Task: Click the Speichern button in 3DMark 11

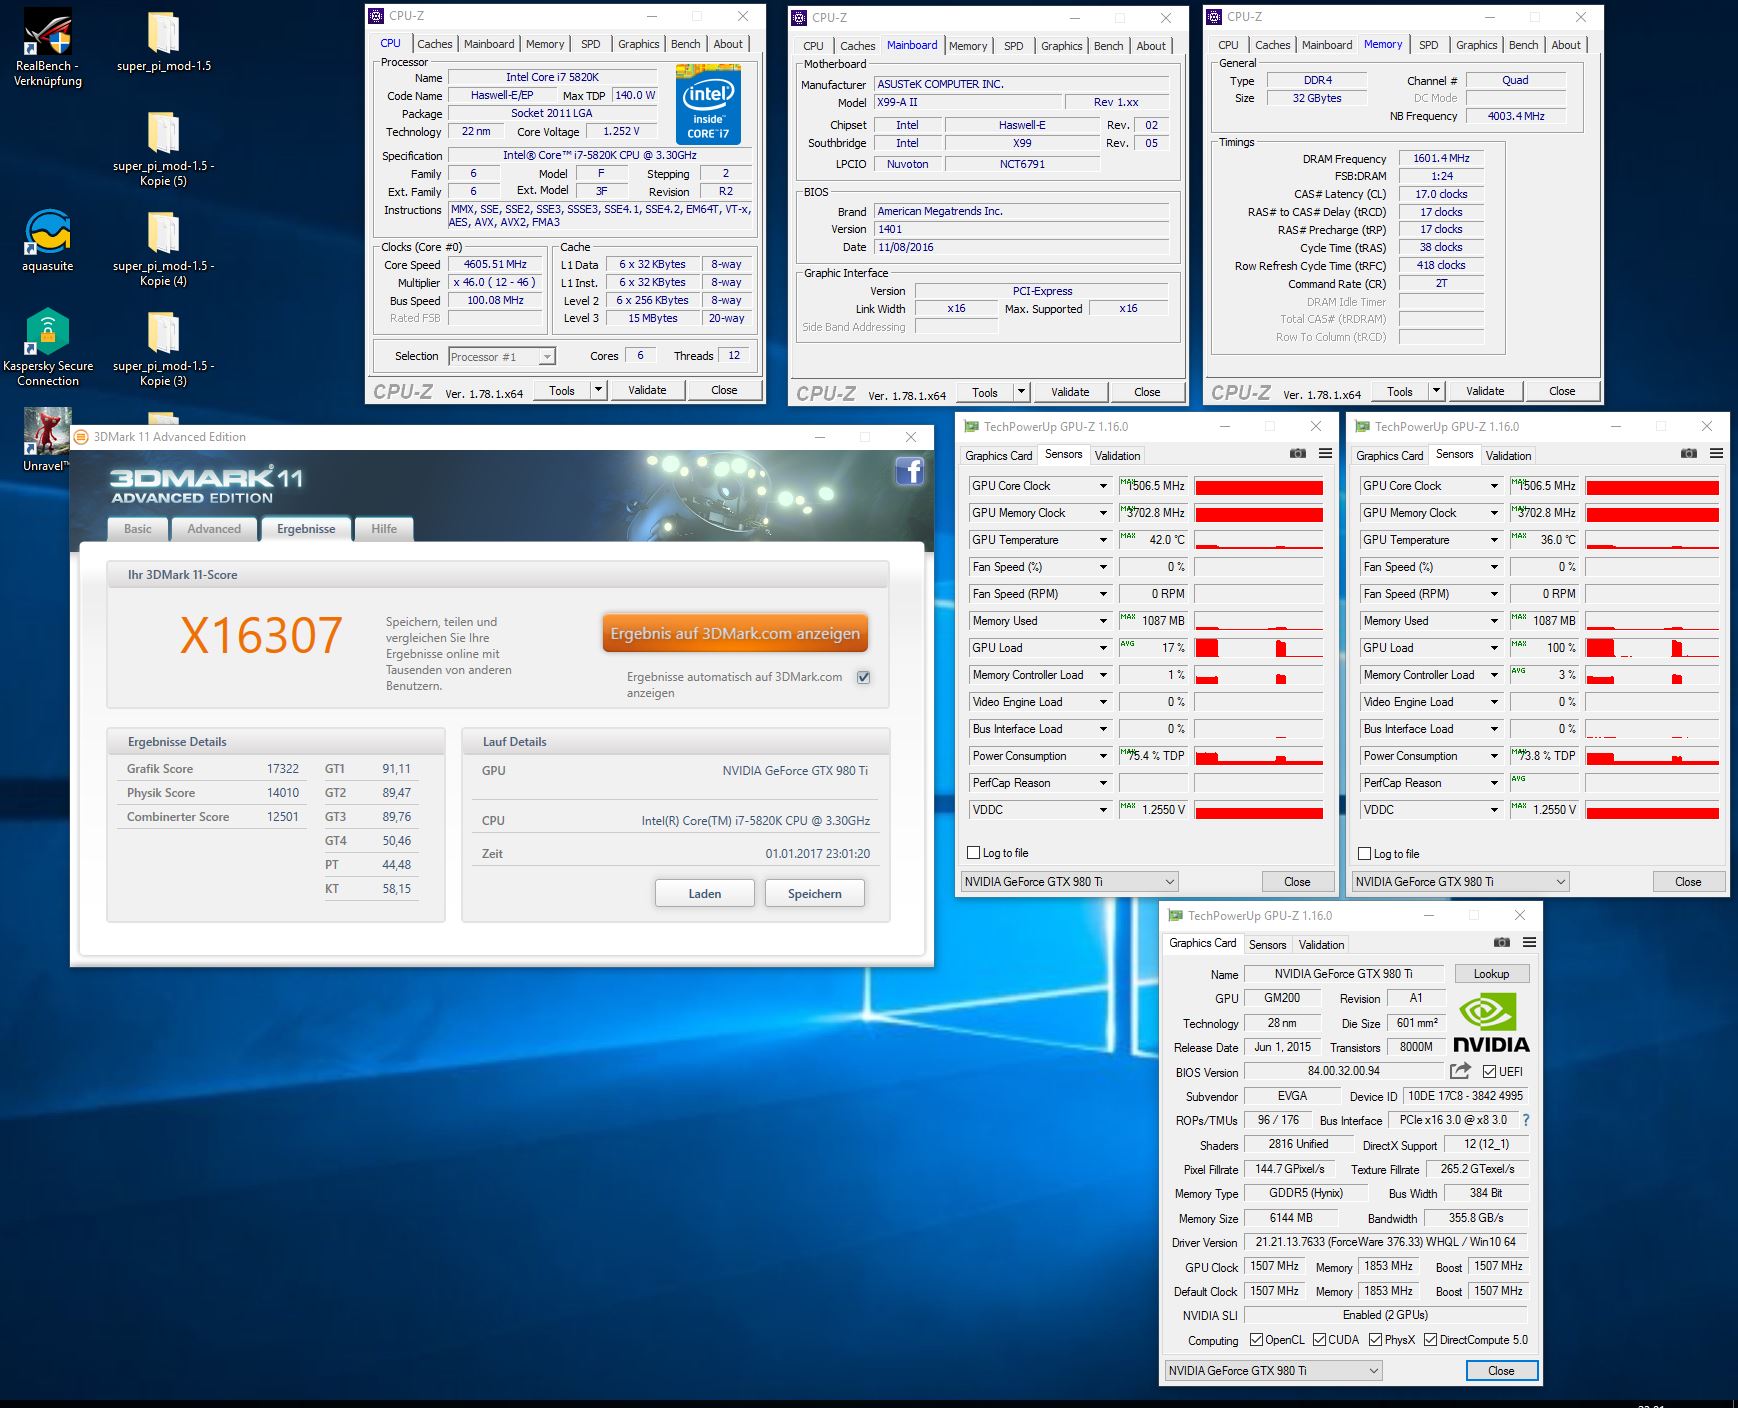Action: 815,893
